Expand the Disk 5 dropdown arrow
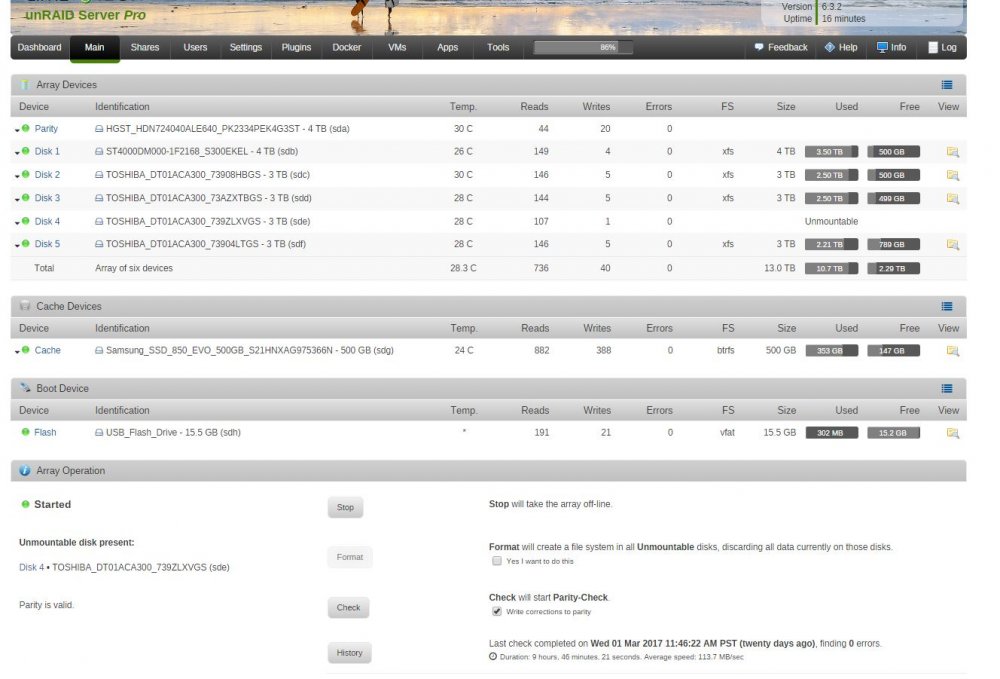 coord(17,245)
